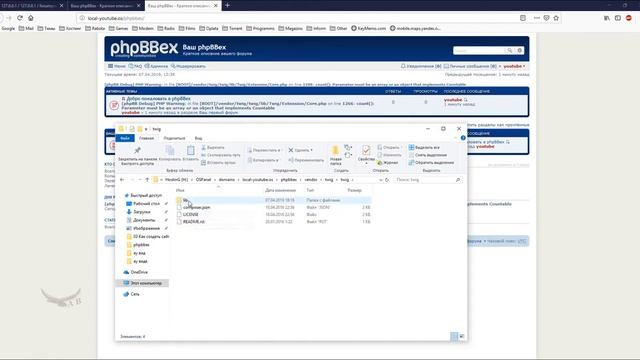Open Network (Сеть) in navigation pane
Viewport: 640px width, 360px height.
131,294
